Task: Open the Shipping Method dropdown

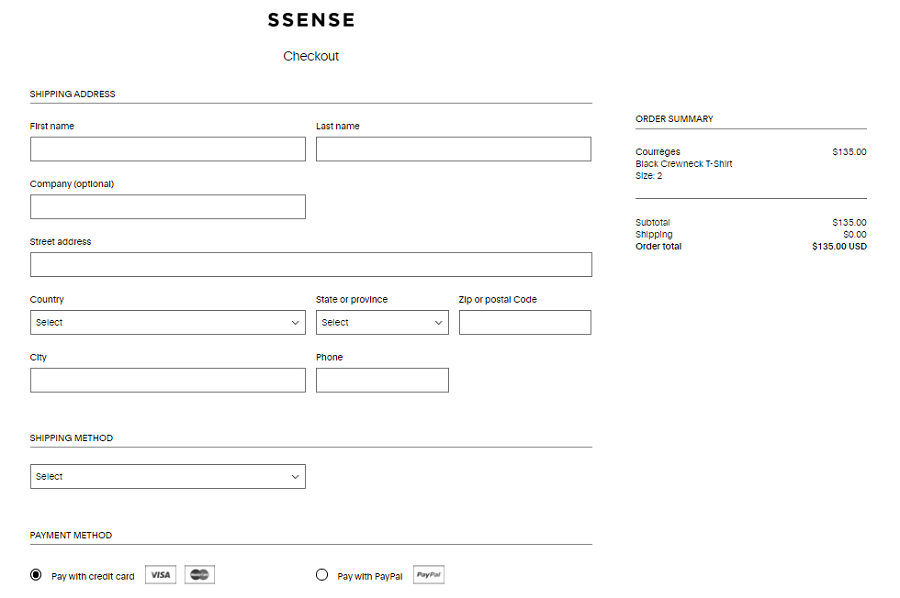Action: tap(168, 477)
